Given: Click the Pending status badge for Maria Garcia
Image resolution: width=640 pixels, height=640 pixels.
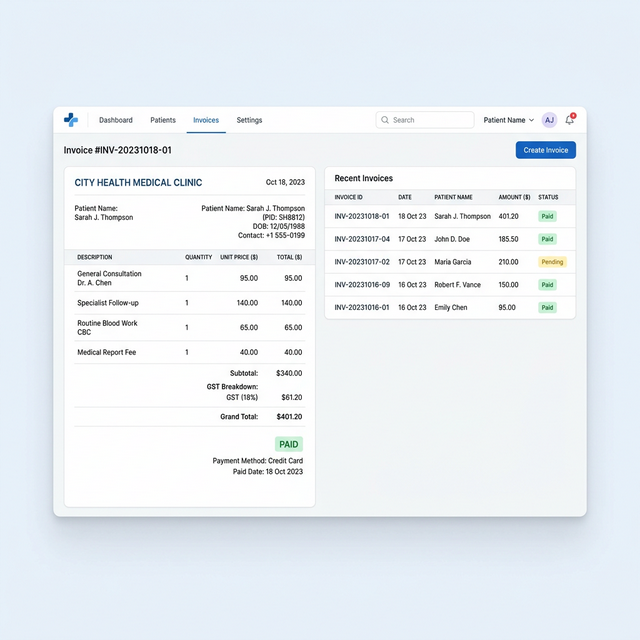Looking at the screenshot, I should coord(552,262).
